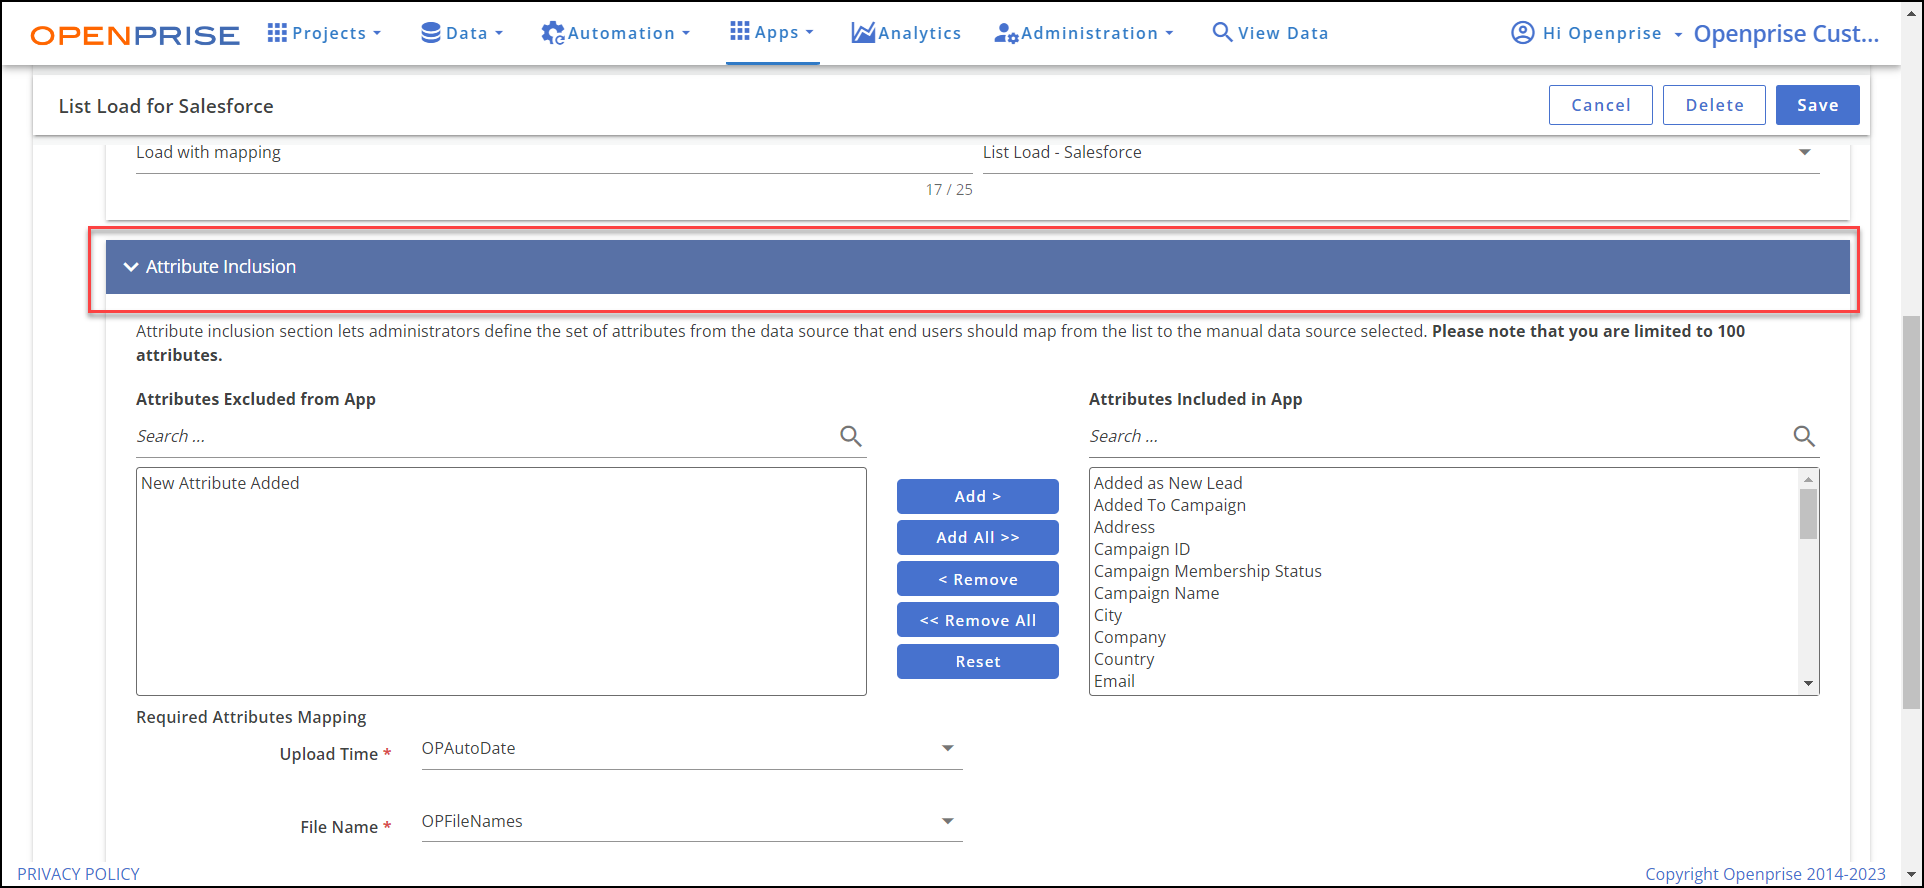This screenshot has height=888, width=1924.
Task: Click the Add > button
Action: click(x=977, y=496)
